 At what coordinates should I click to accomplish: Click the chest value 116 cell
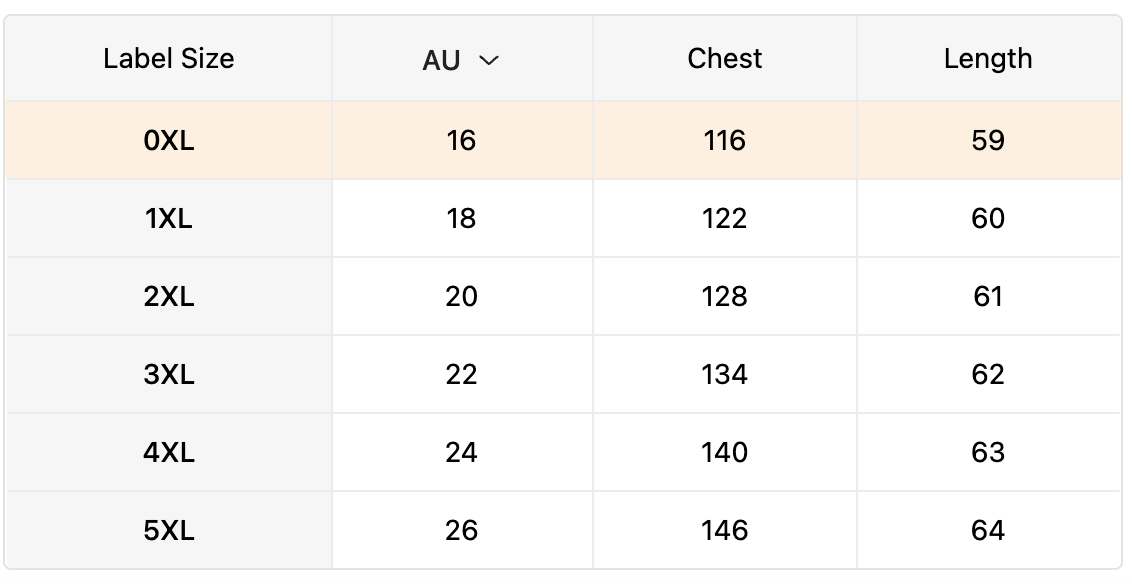[x=725, y=141]
